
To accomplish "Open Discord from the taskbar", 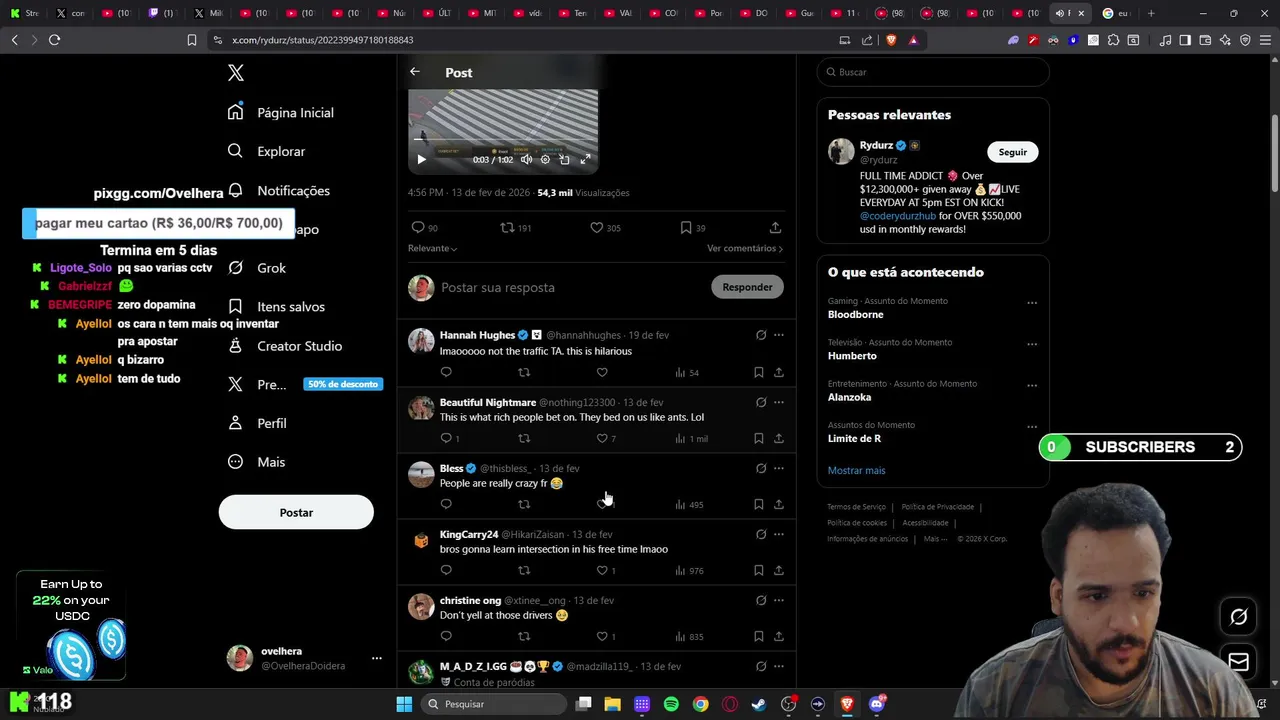I will point(877,704).
